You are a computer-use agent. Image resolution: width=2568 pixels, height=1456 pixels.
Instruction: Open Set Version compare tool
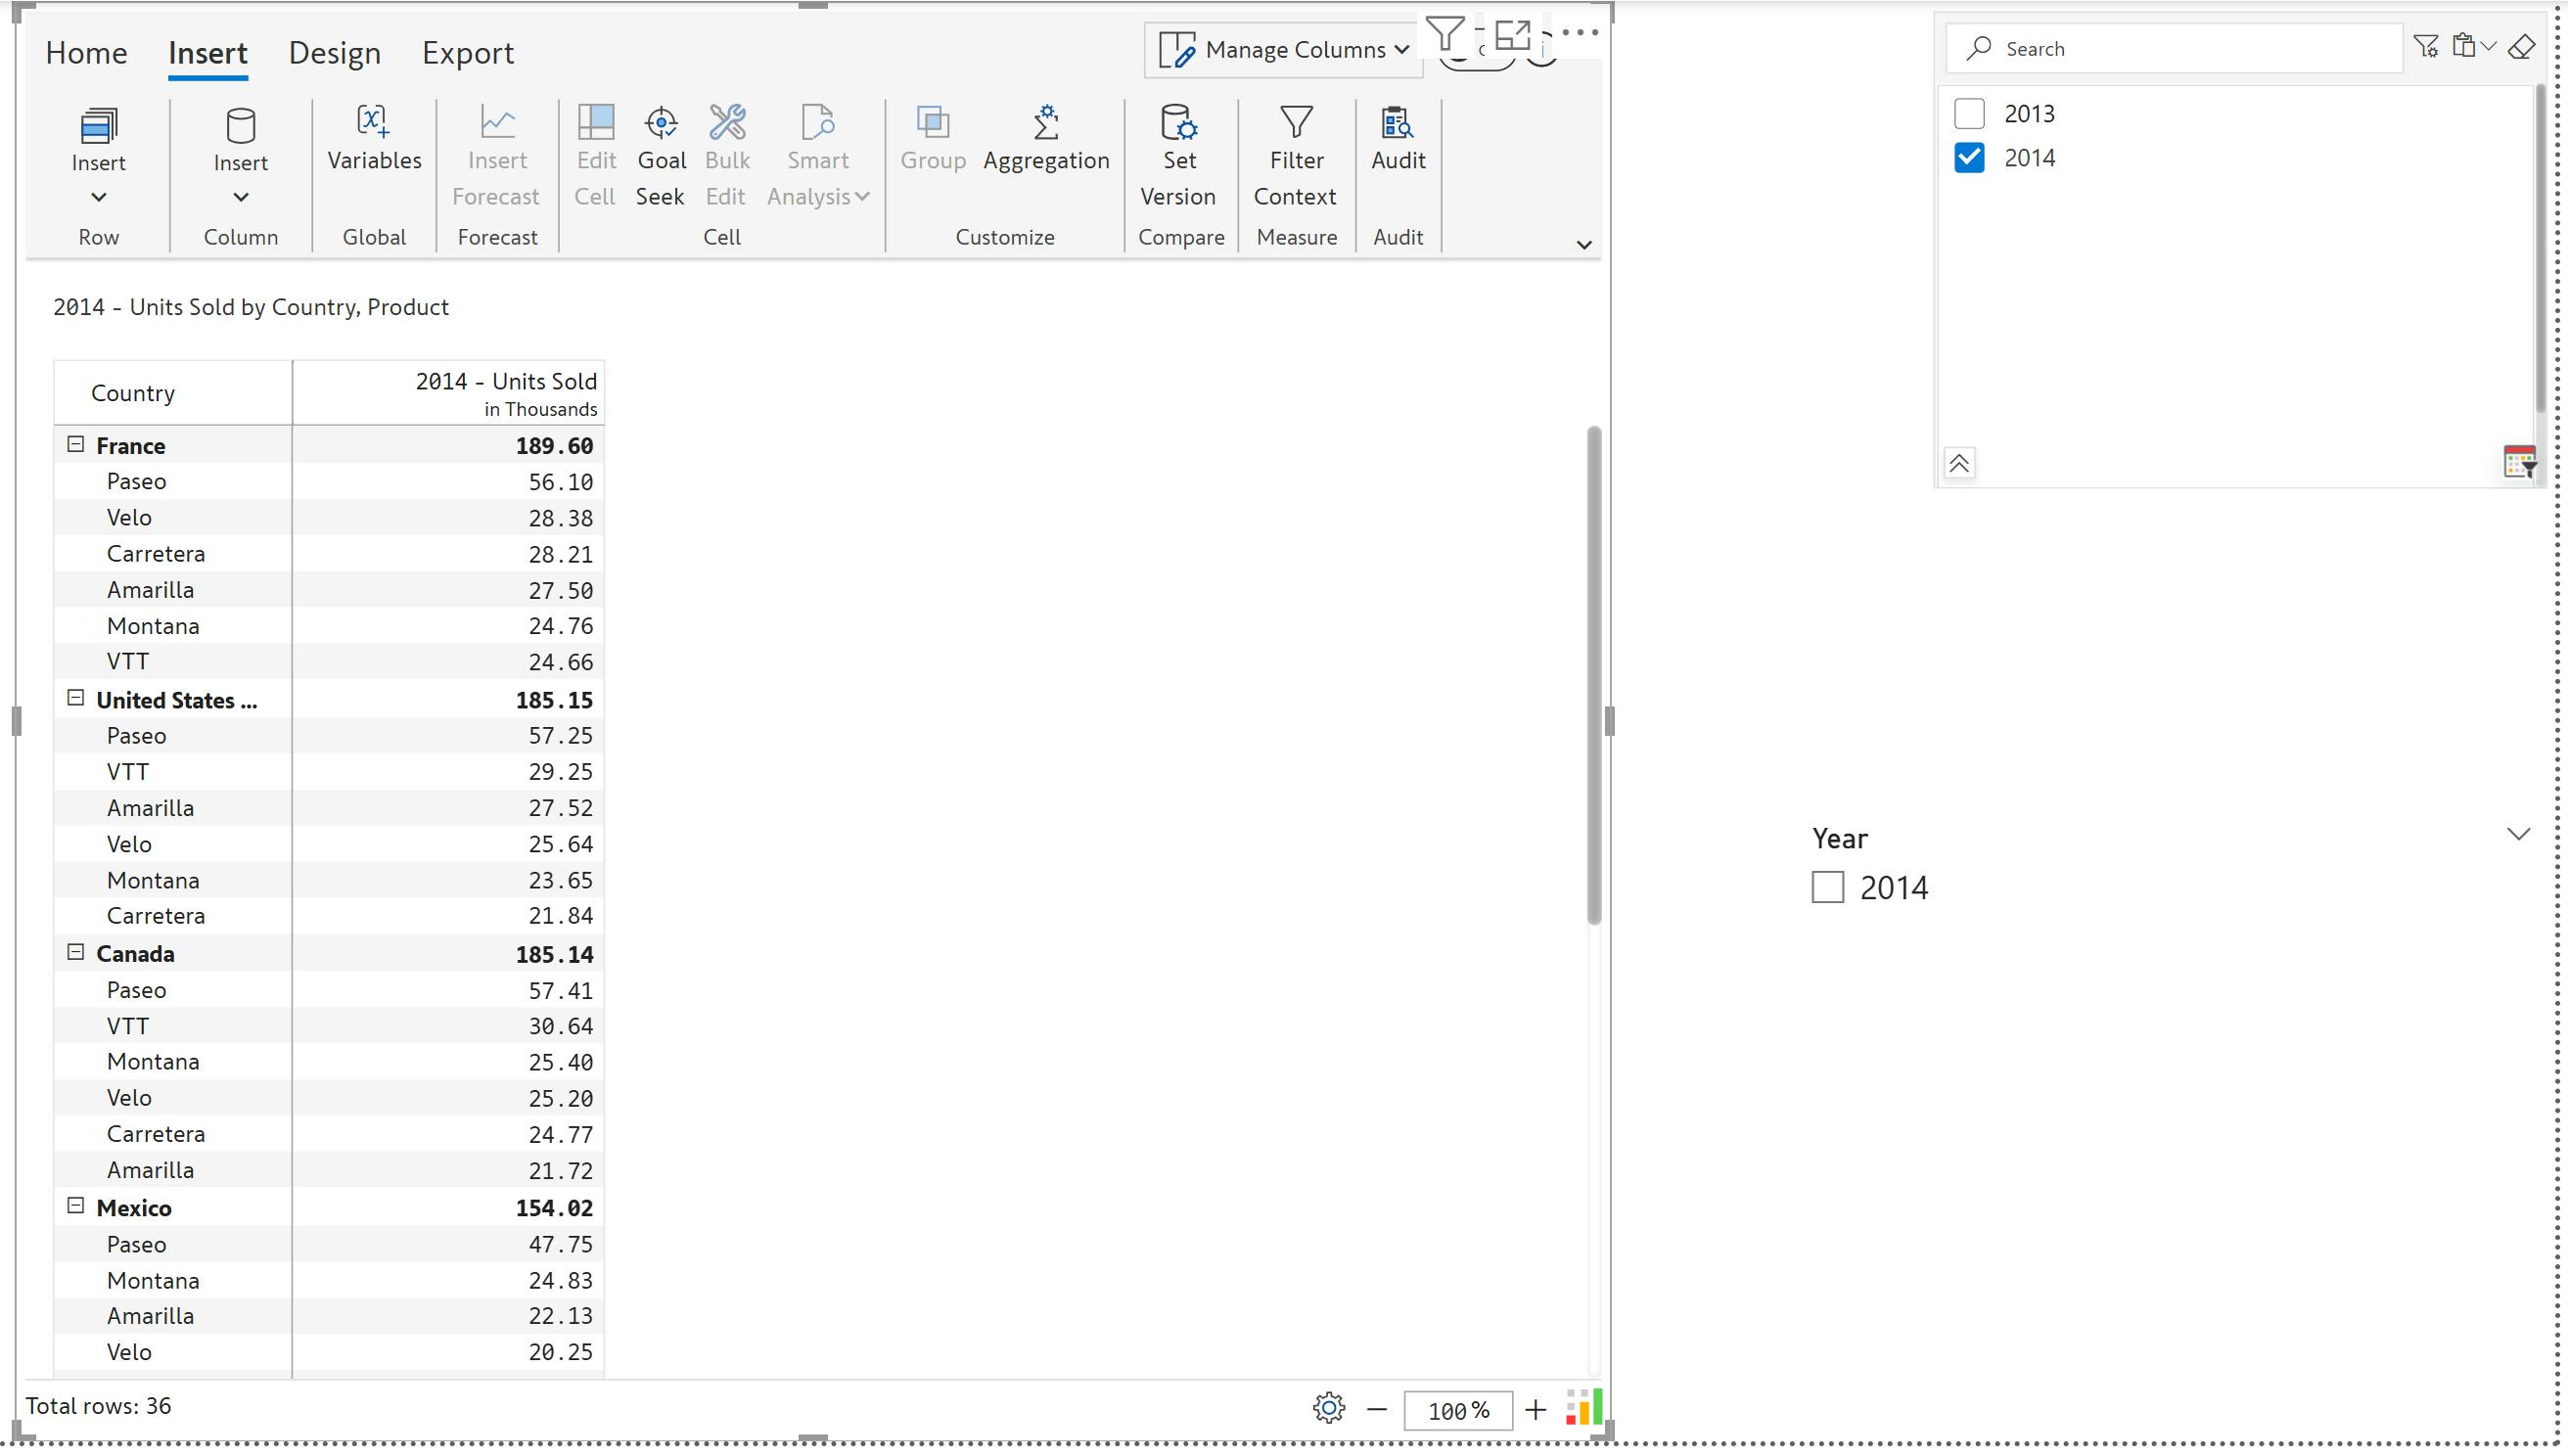[1179, 124]
